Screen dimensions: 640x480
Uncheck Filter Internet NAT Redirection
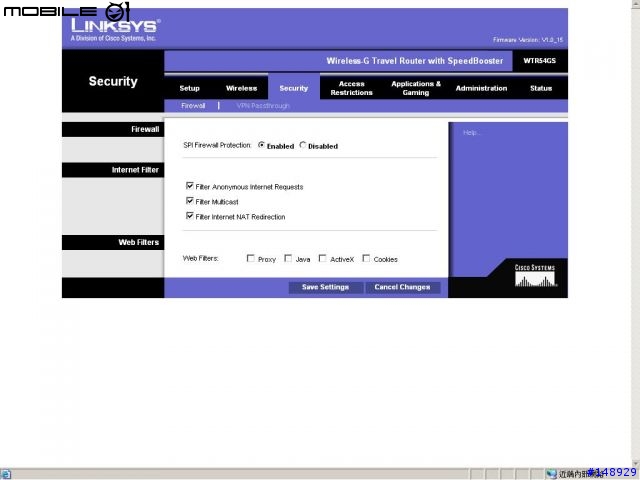(x=190, y=216)
